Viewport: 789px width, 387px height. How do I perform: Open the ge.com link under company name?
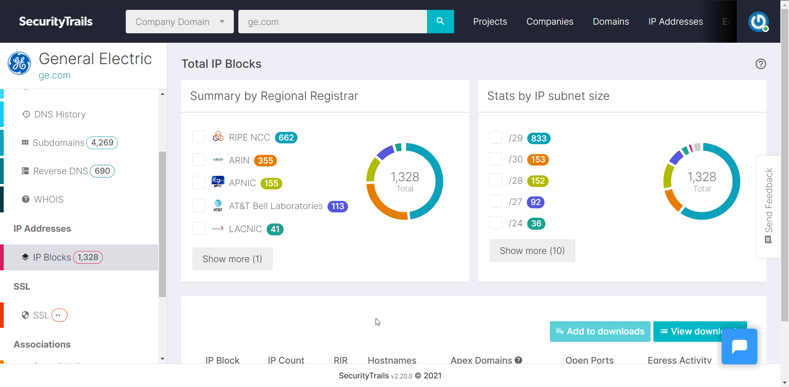click(54, 75)
